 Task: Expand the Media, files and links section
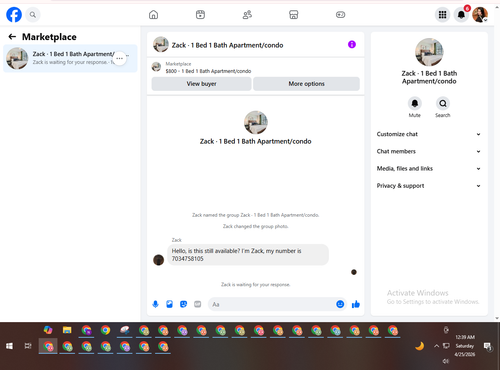429,168
